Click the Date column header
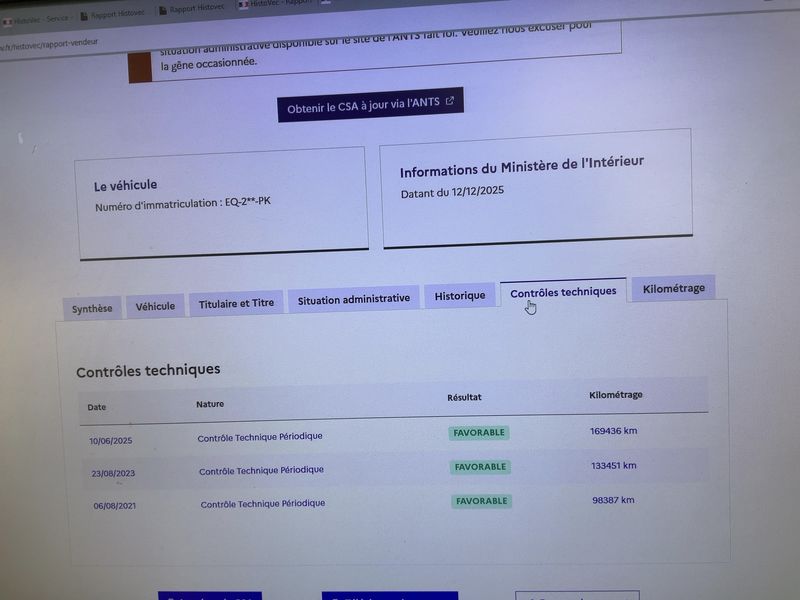 click(97, 407)
